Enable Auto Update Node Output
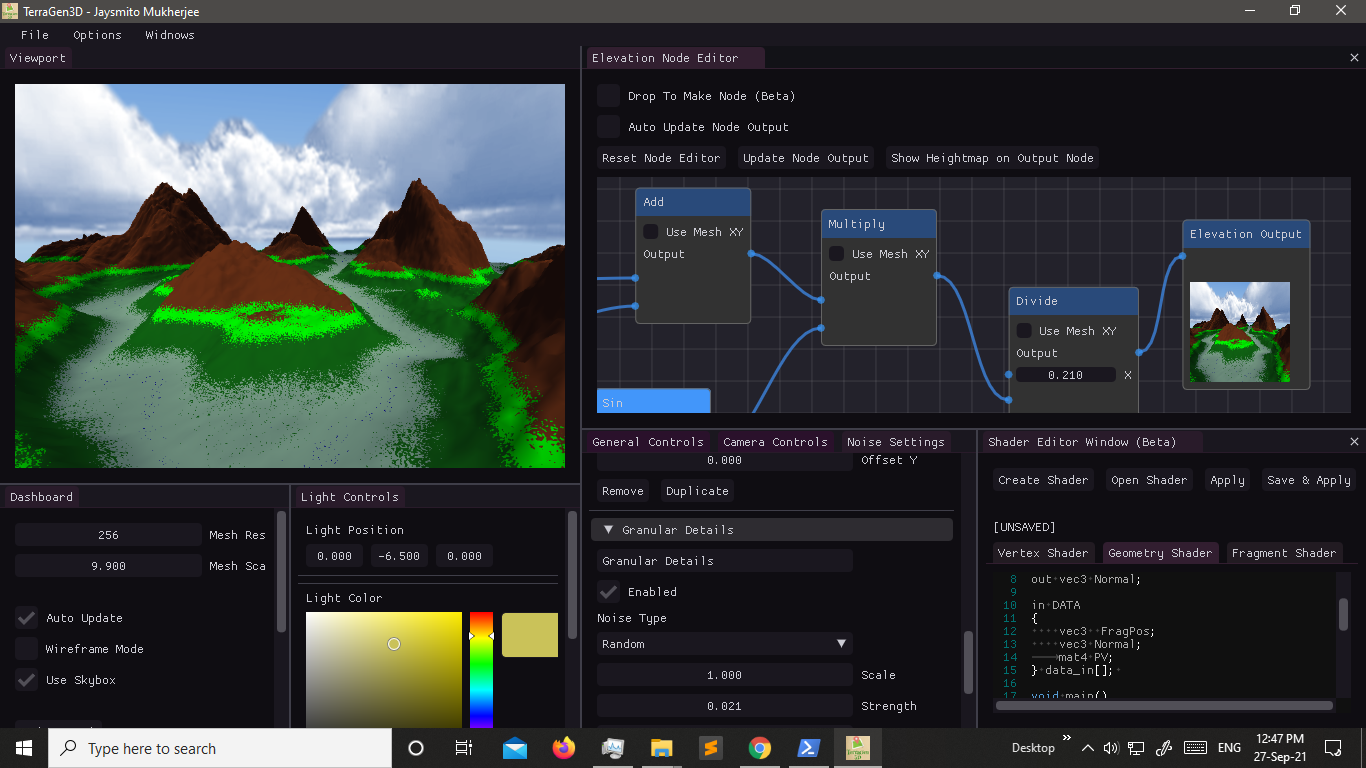1366x768 pixels. pyautogui.click(x=608, y=127)
